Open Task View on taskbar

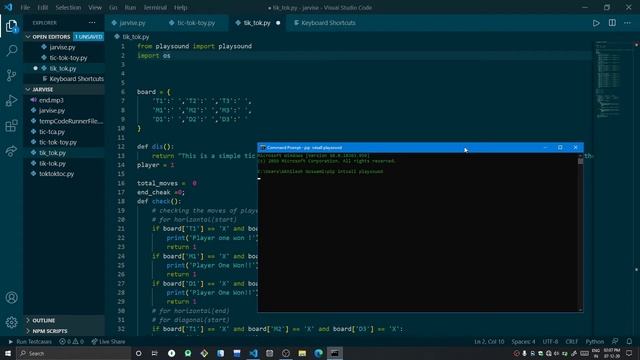tap(155, 353)
